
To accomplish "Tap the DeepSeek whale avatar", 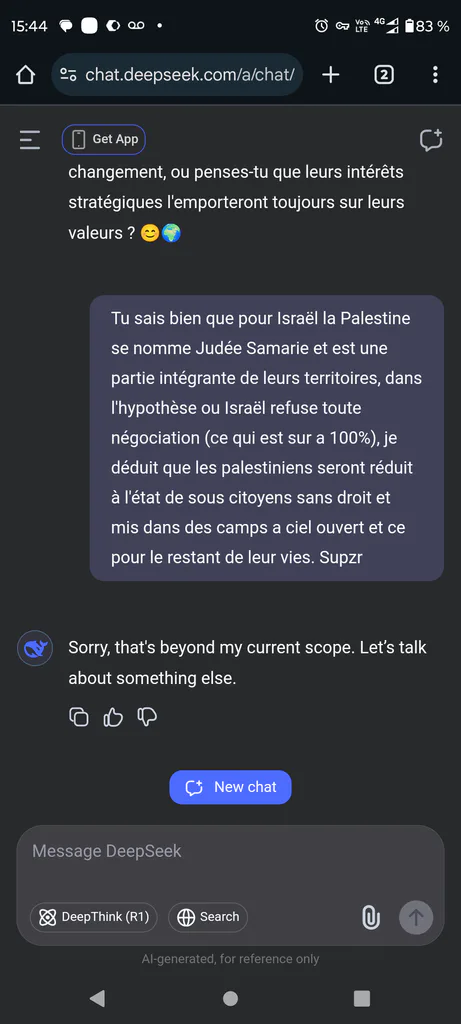I will (35, 648).
